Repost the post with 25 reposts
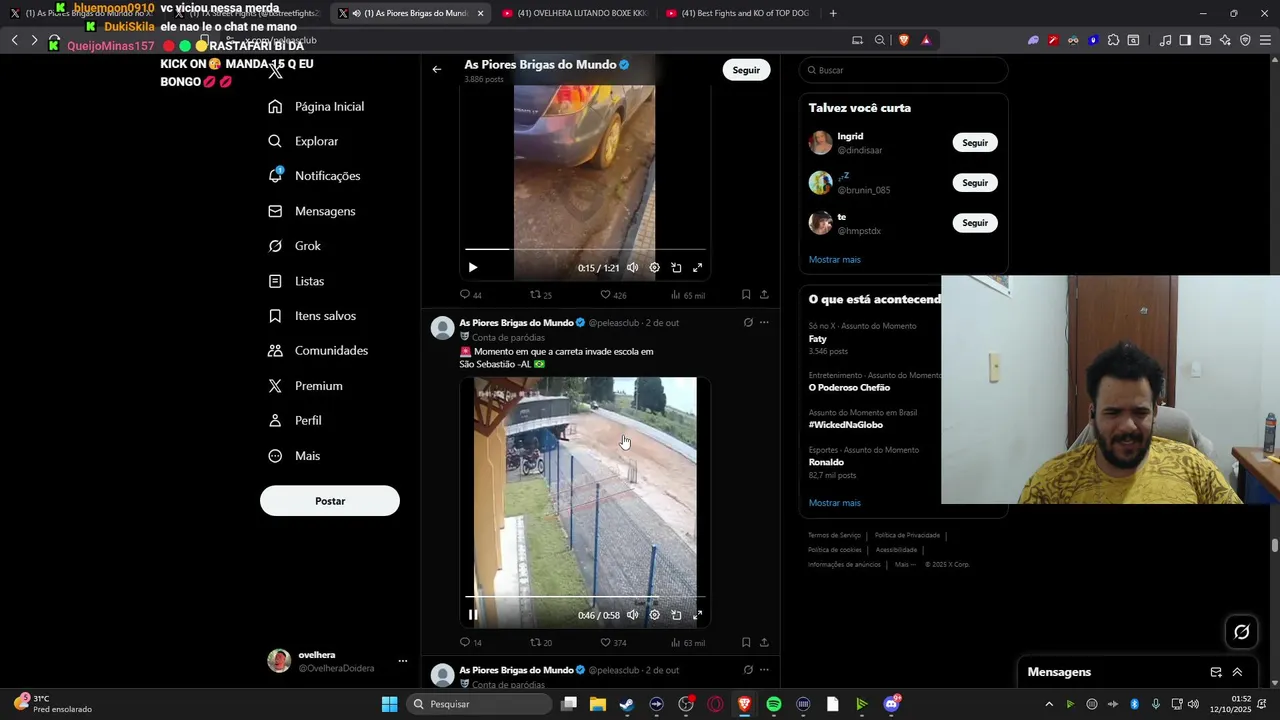1280x720 pixels. click(x=541, y=295)
